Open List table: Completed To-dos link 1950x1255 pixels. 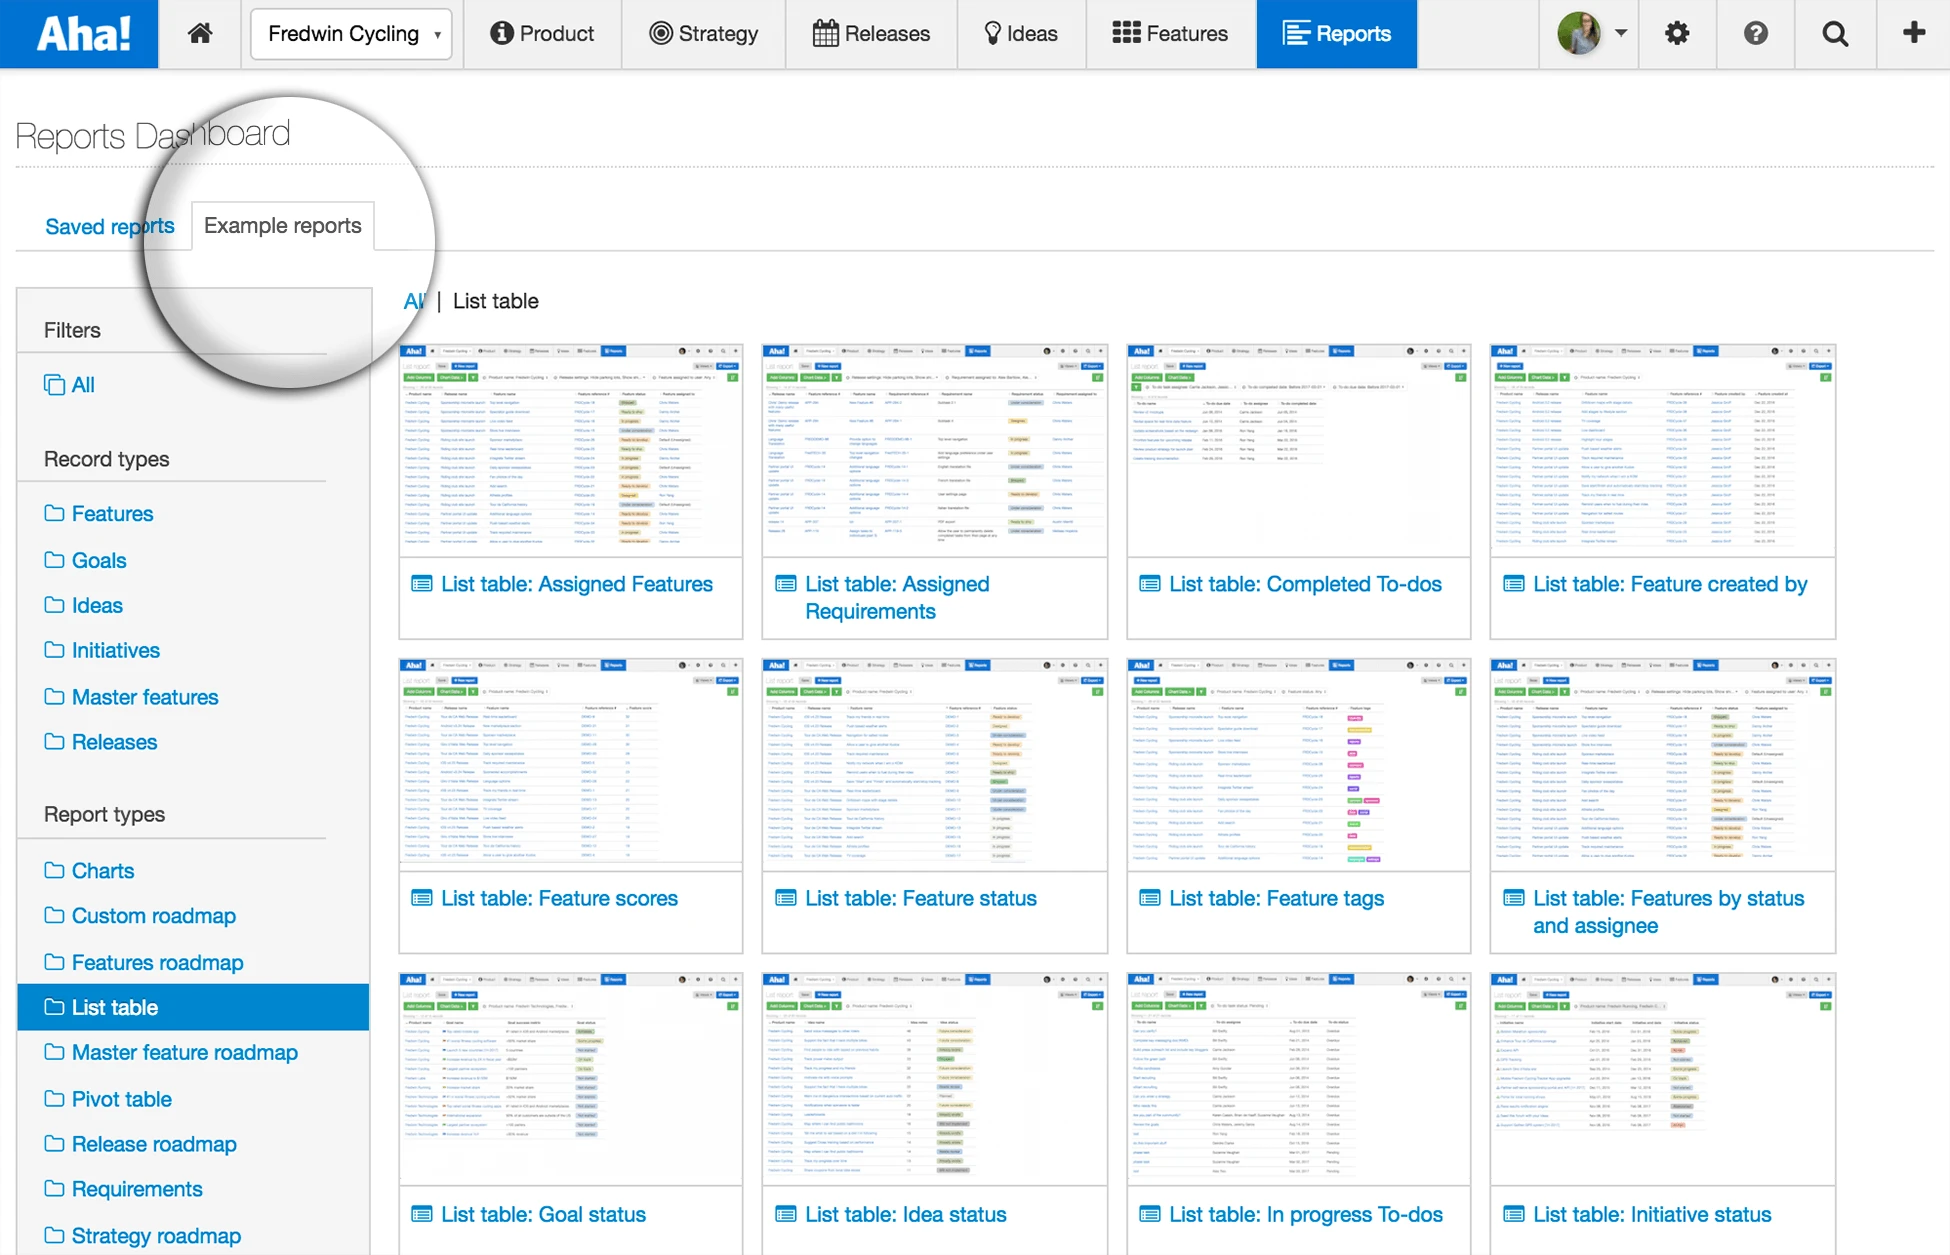(1305, 585)
